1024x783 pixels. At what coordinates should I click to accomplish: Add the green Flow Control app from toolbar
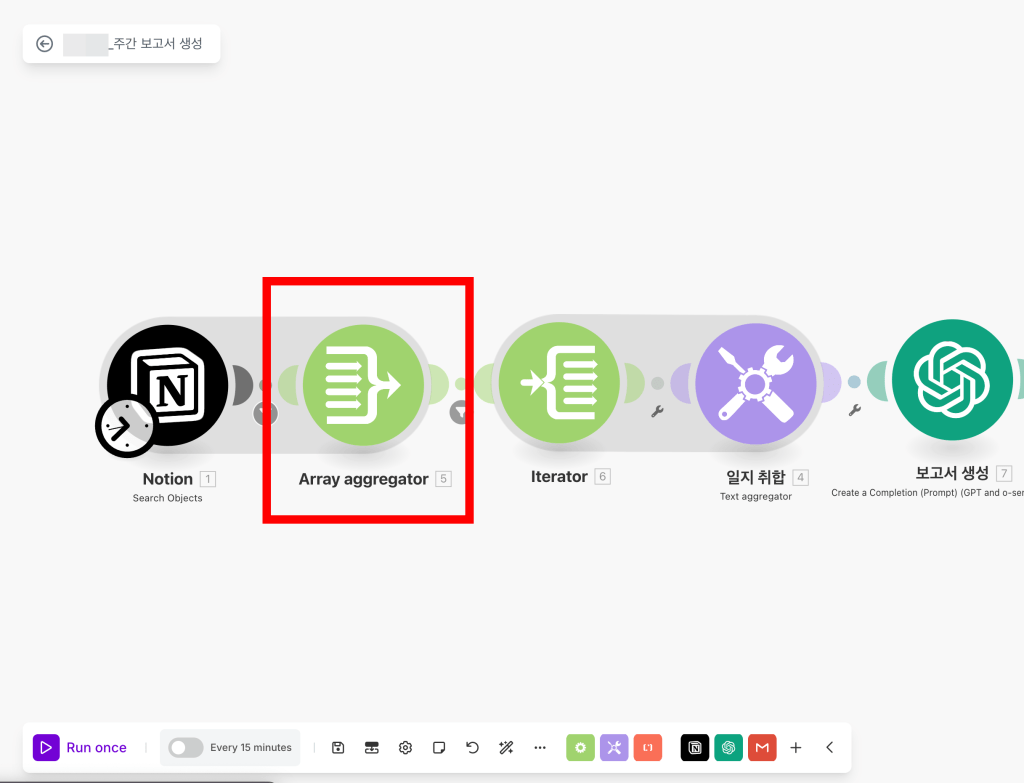(580, 747)
